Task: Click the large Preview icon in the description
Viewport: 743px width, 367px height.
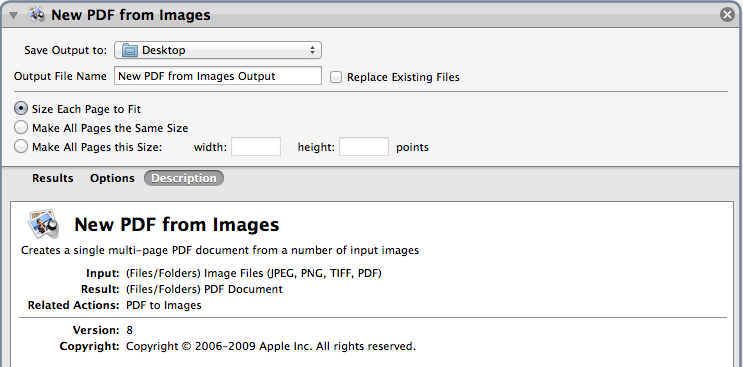Action: [x=43, y=224]
